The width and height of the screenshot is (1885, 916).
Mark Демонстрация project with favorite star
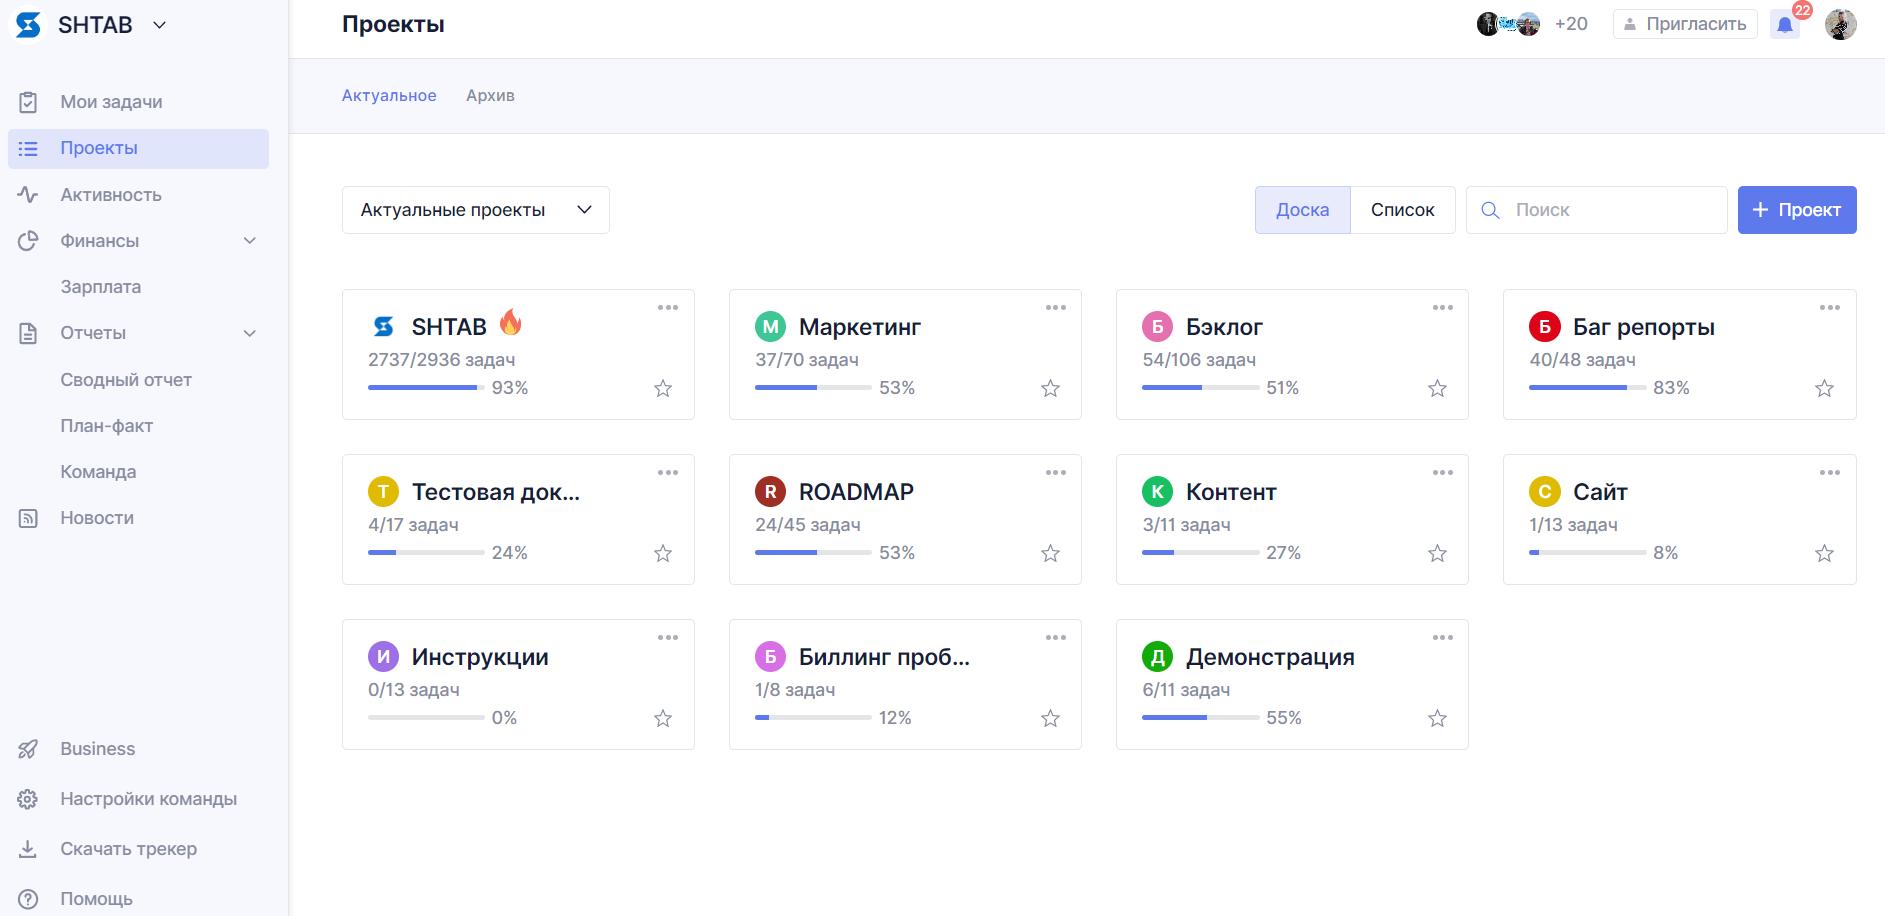1437,718
